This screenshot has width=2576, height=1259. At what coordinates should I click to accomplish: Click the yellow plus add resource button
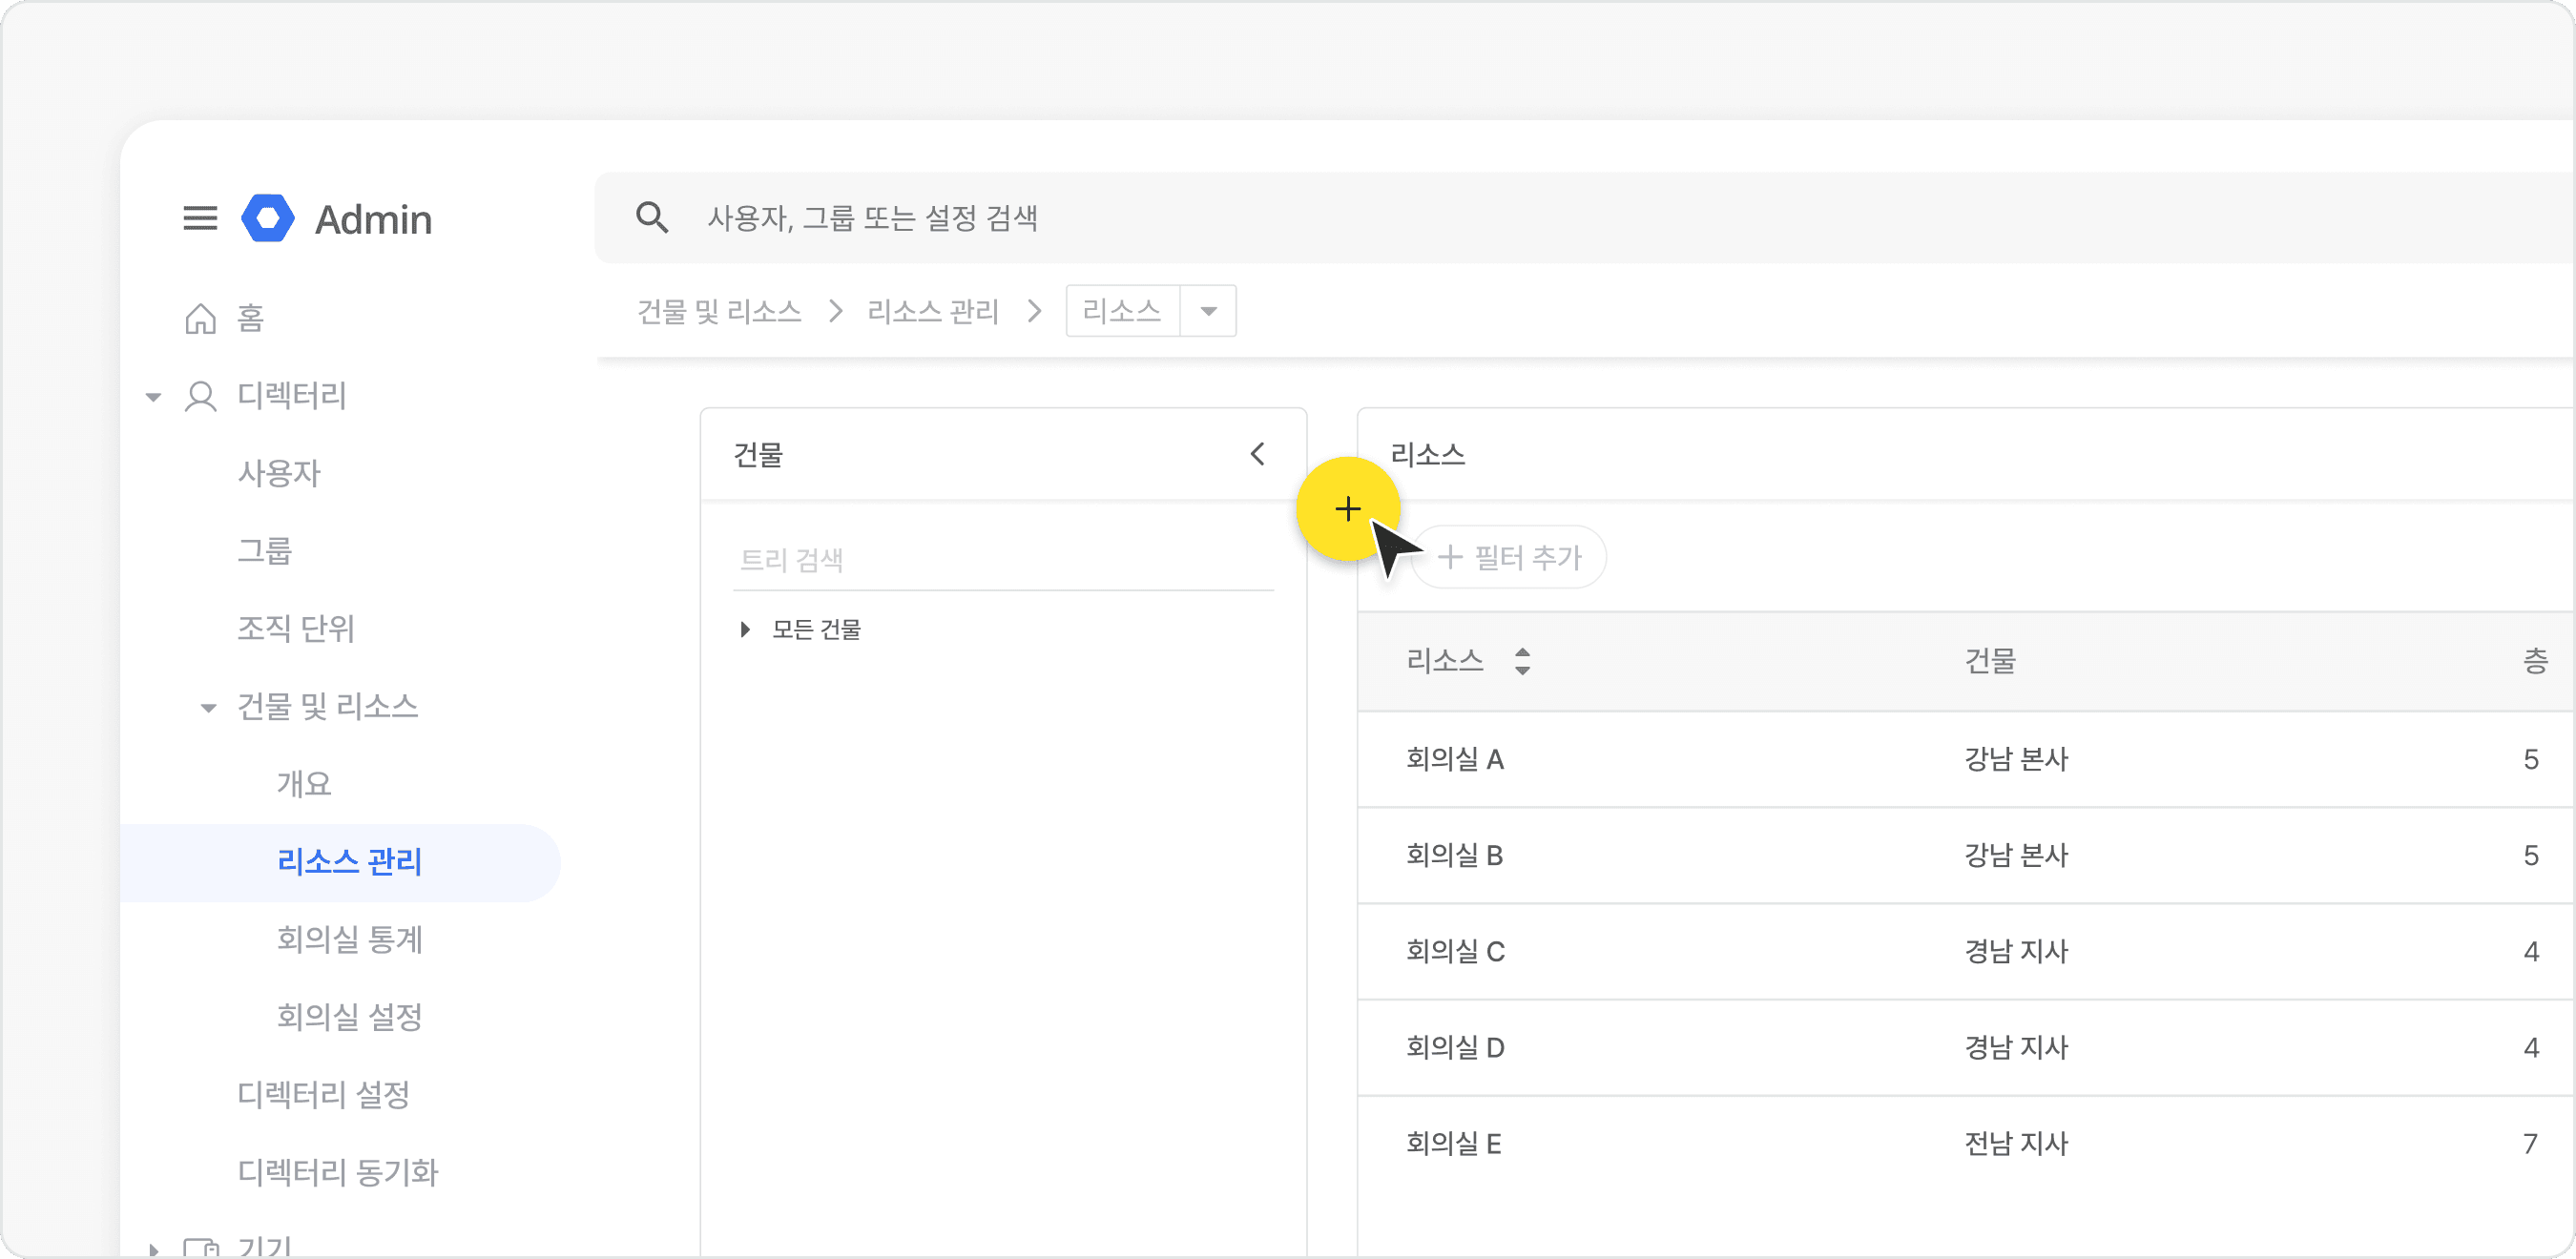point(1348,509)
